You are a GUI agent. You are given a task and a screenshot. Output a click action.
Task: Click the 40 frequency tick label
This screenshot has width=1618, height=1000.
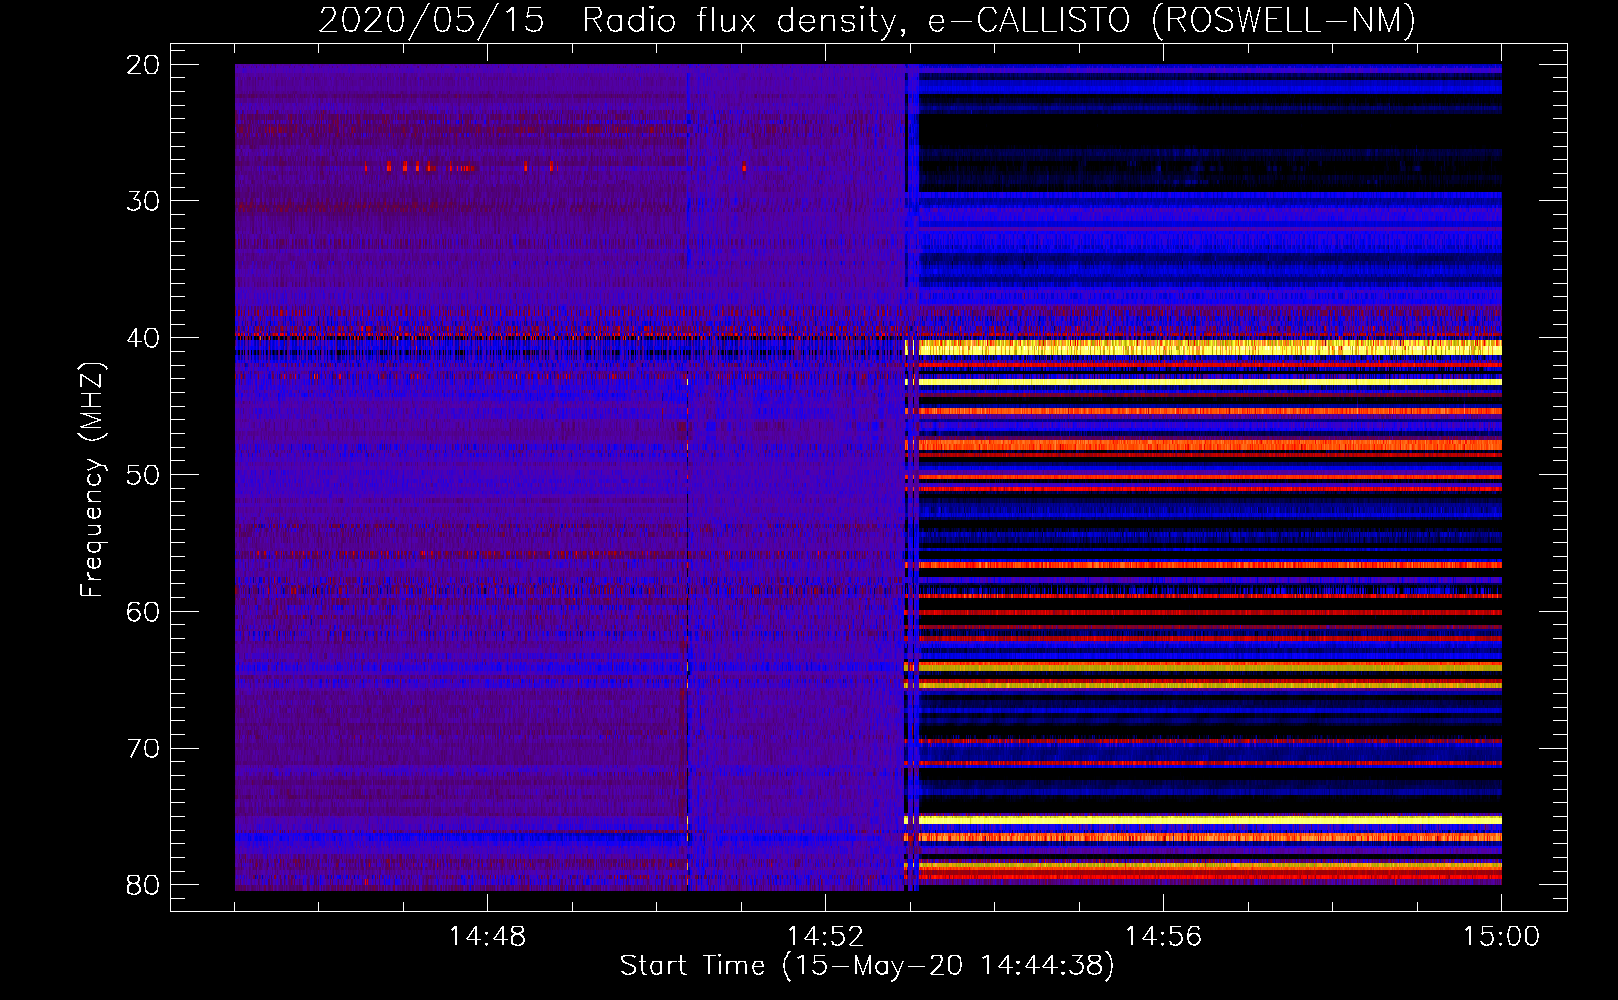[x=144, y=338]
